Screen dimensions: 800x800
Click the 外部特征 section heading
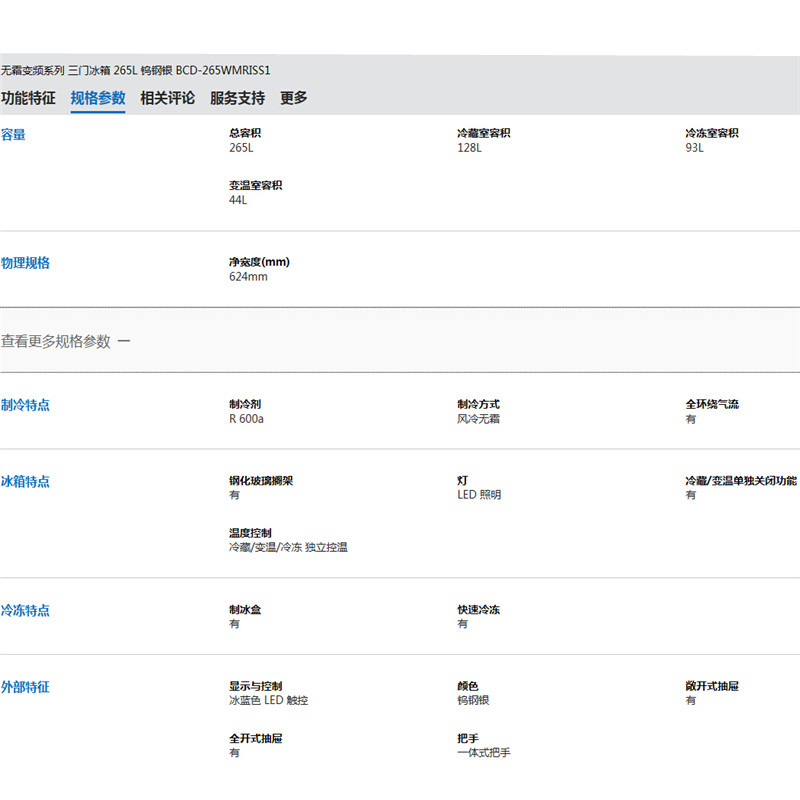click(x=25, y=688)
